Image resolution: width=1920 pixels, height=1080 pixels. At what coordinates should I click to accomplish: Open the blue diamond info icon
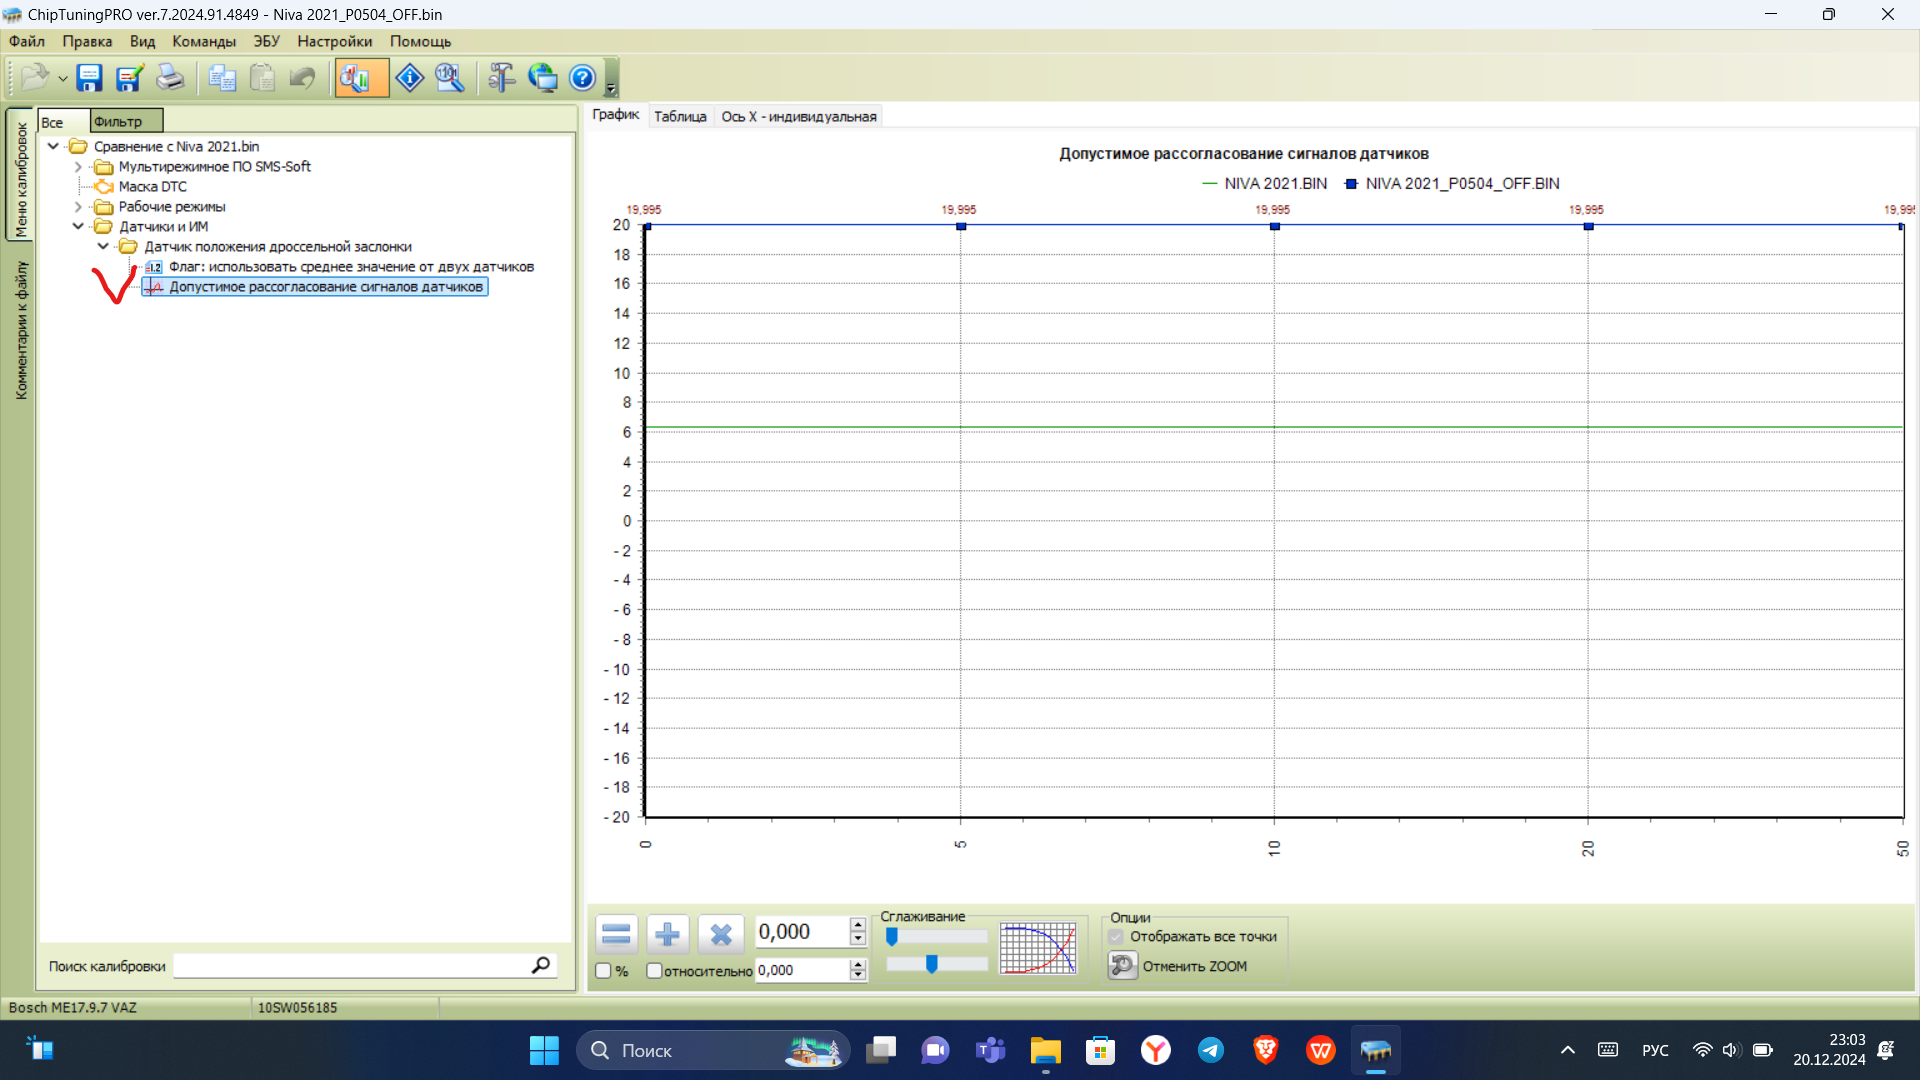pos(410,78)
